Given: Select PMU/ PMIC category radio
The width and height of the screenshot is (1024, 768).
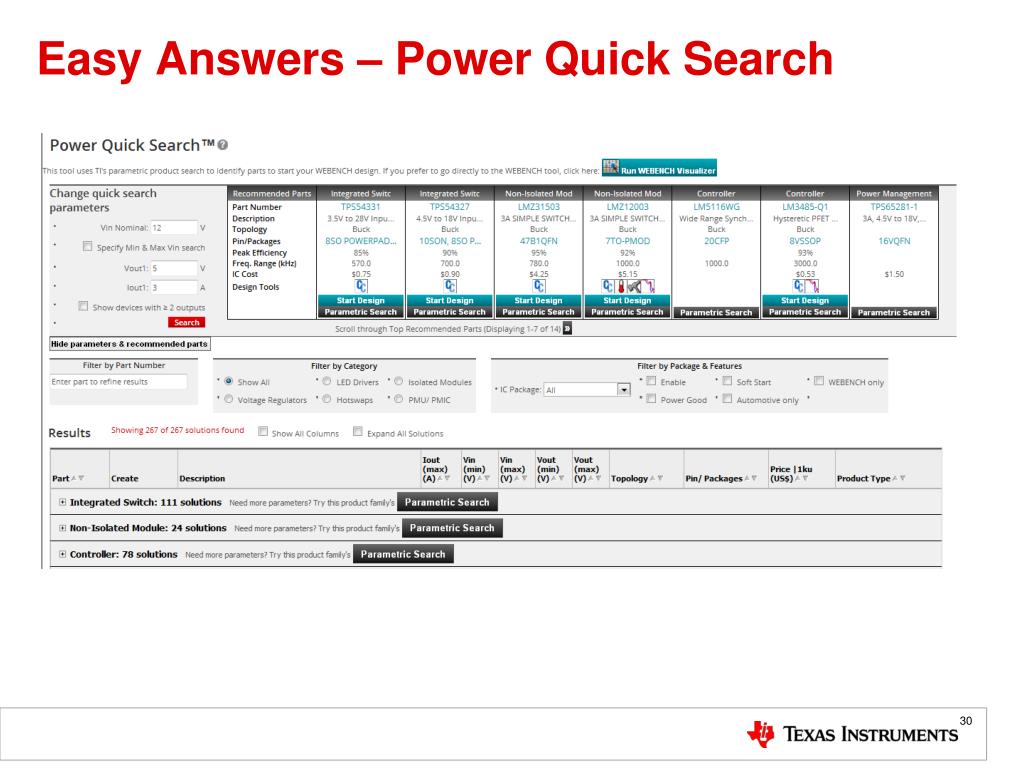Looking at the screenshot, I should pos(399,399).
